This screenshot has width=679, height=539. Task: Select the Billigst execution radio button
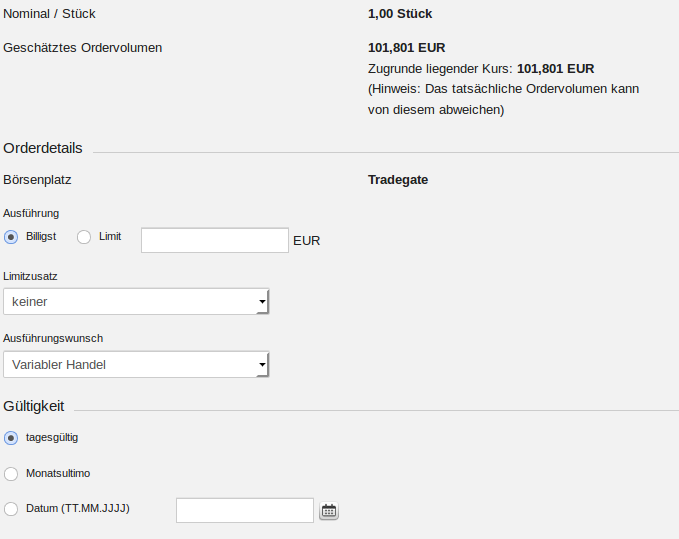coord(12,237)
